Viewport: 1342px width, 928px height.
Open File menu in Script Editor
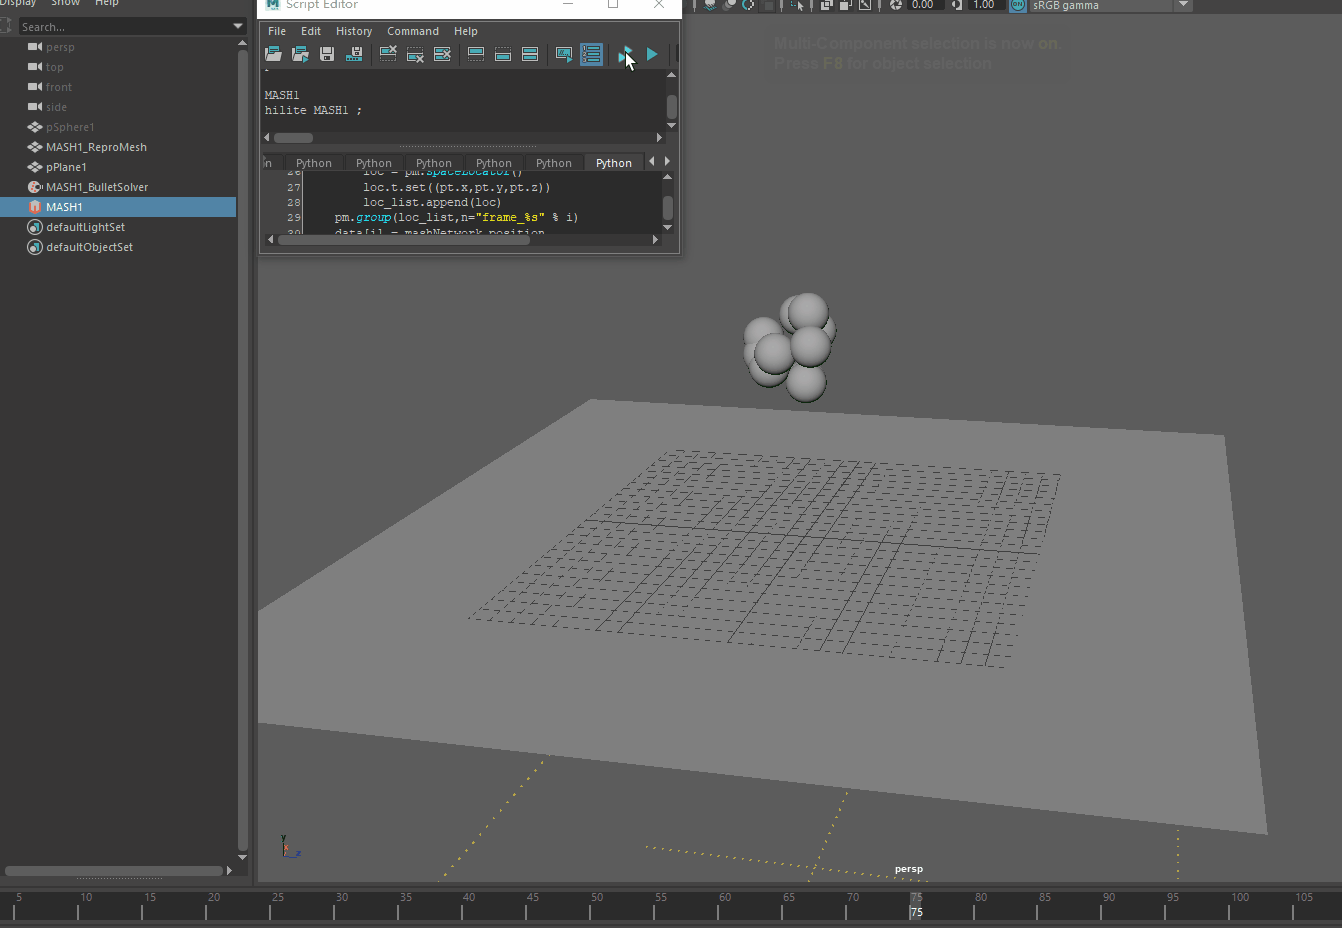click(277, 31)
